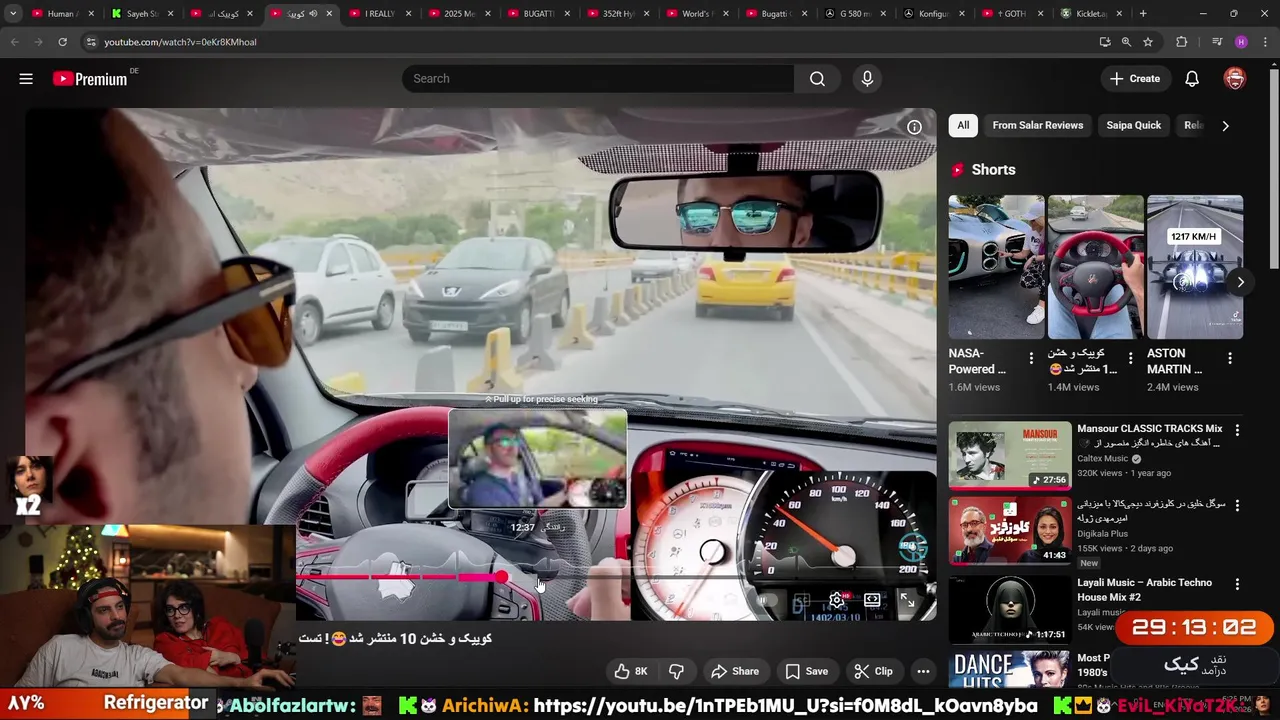Like the video showing 8K likes
This screenshot has width=1280, height=720.
(x=631, y=671)
